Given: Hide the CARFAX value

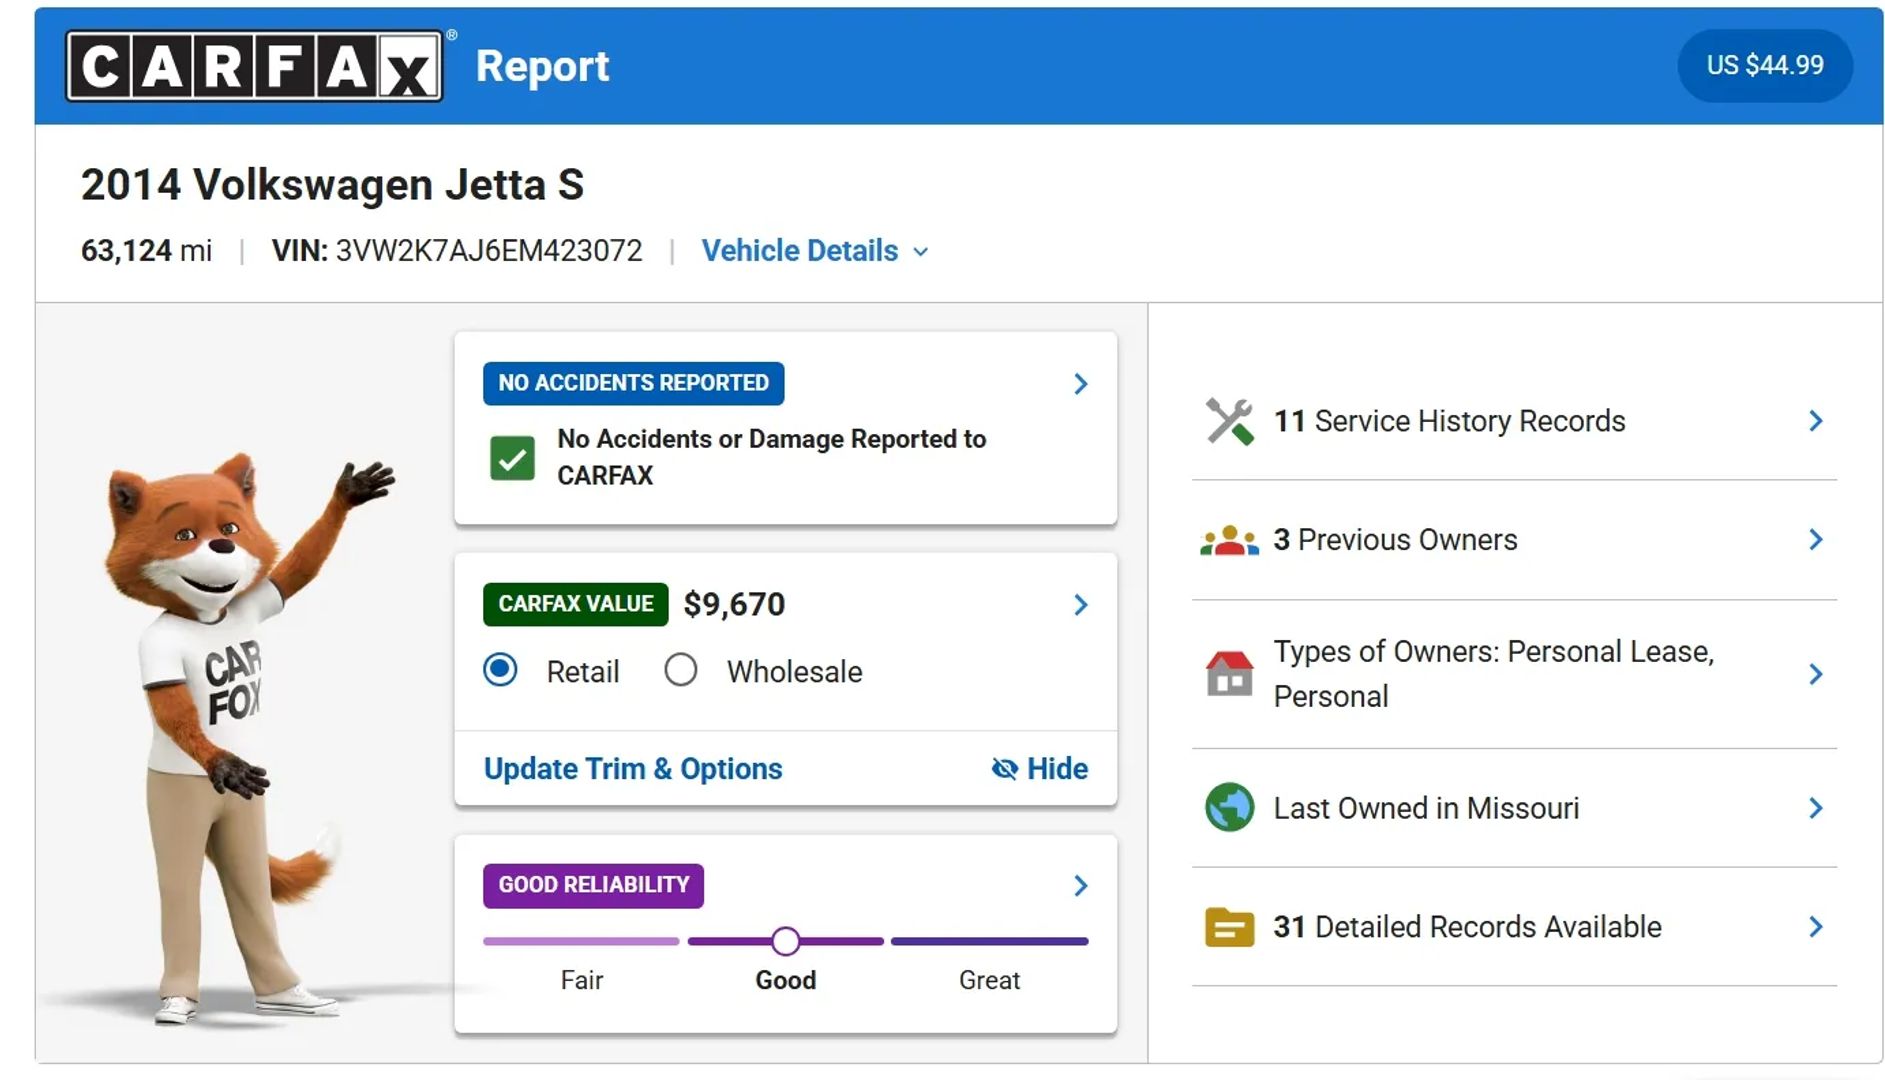Looking at the screenshot, I should (1039, 768).
